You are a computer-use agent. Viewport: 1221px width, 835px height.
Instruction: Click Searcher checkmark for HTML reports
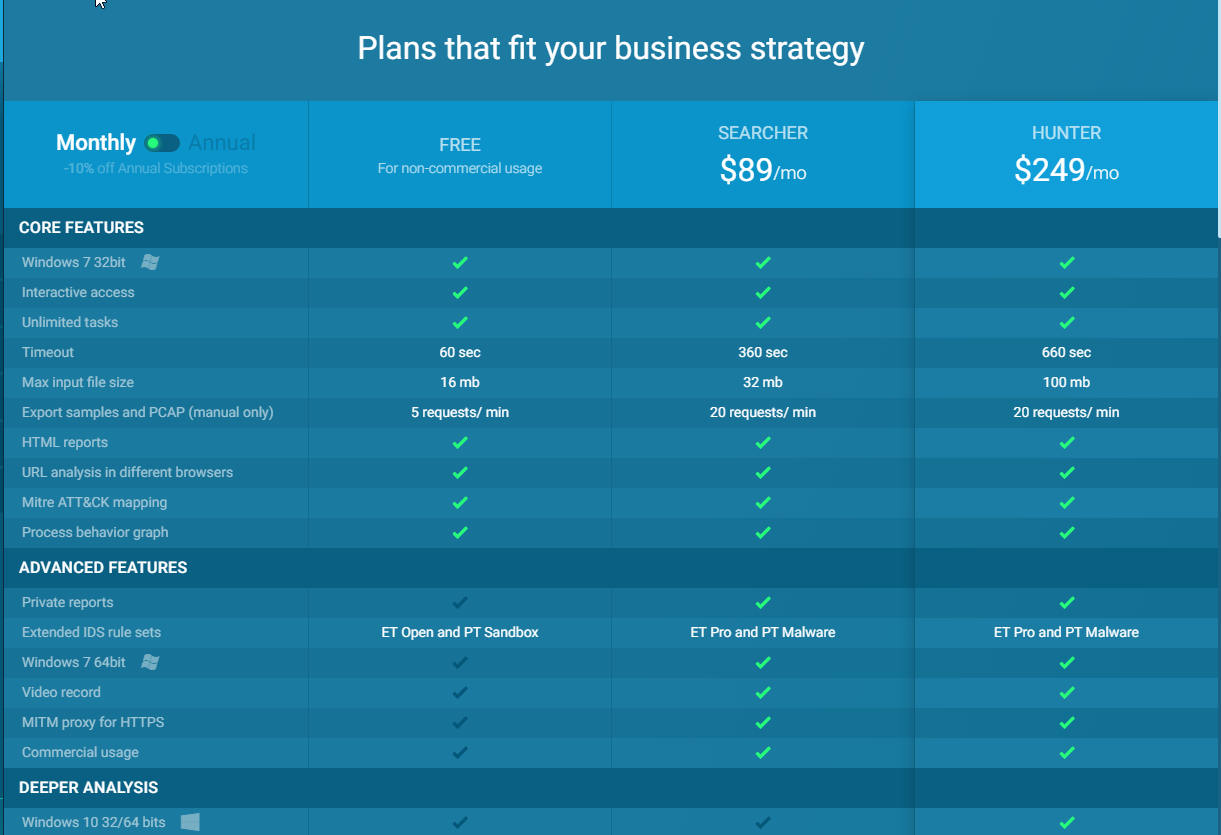tap(763, 442)
